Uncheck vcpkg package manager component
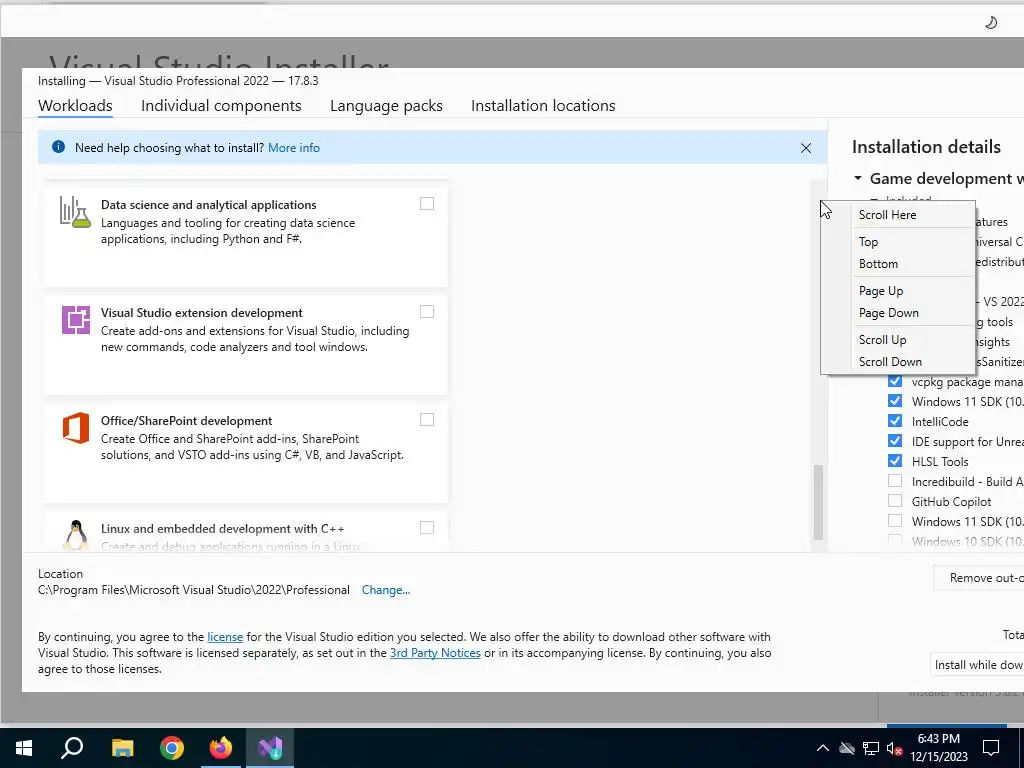Image resolution: width=1024 pixels, height=768 pixels. click(895, 381)
